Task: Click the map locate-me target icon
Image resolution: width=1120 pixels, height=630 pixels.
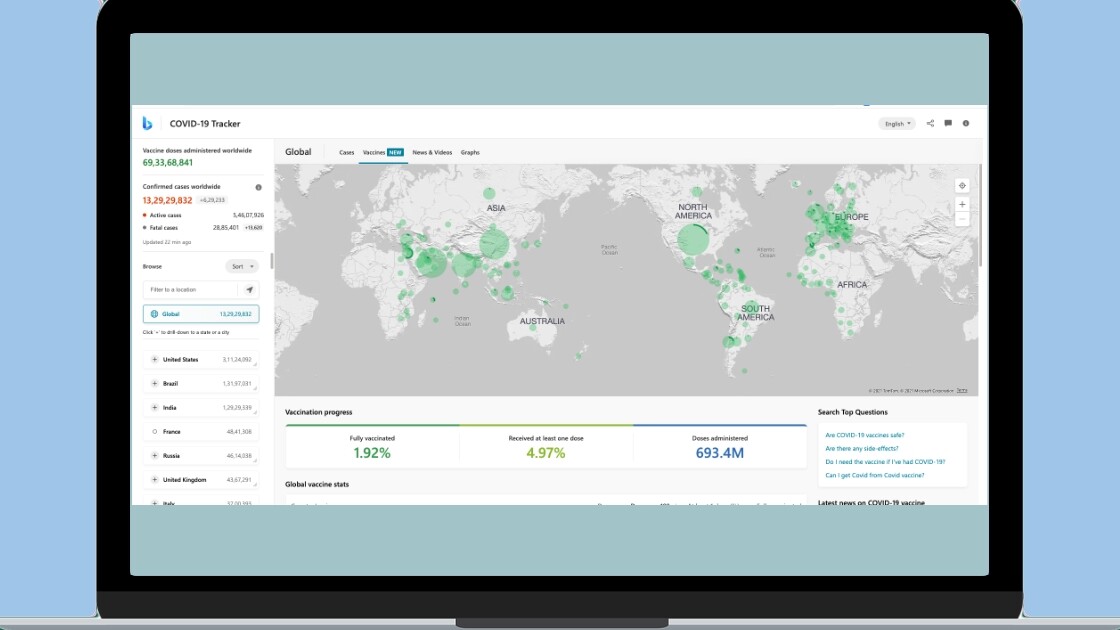Action: [x=962, y=185]
